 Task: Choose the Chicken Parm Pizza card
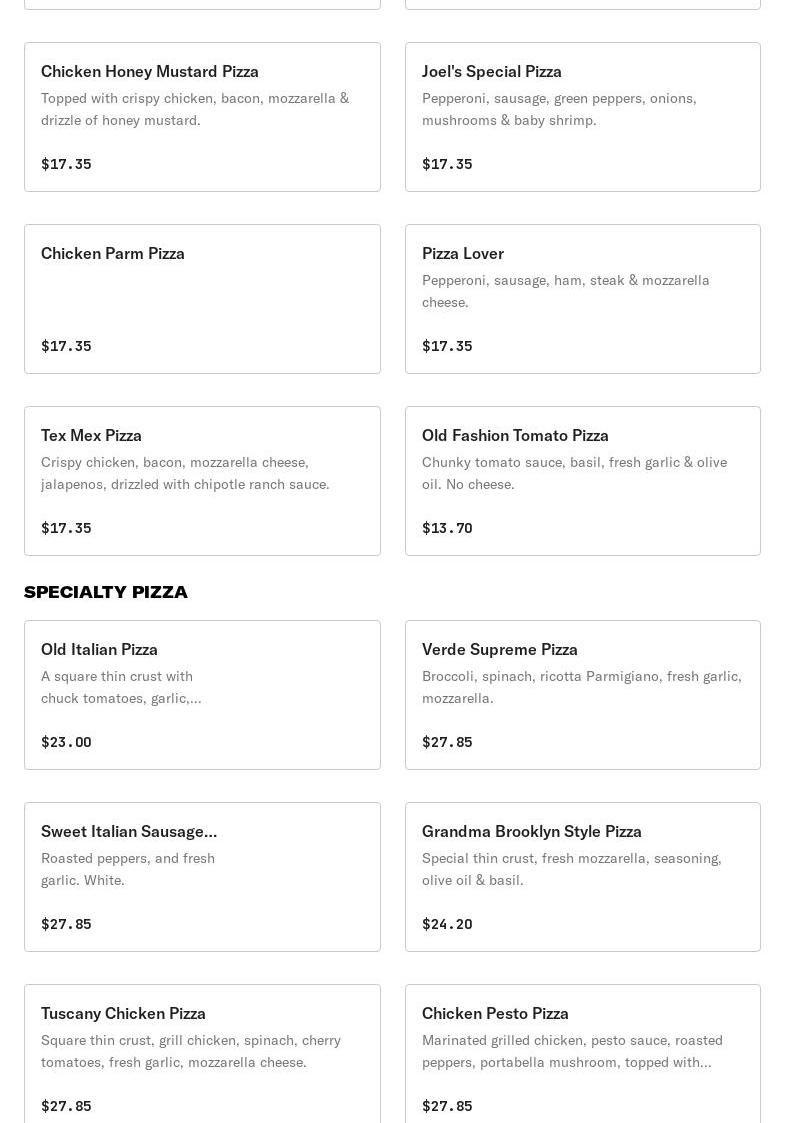pyautogui.click(x=202, y=299)
